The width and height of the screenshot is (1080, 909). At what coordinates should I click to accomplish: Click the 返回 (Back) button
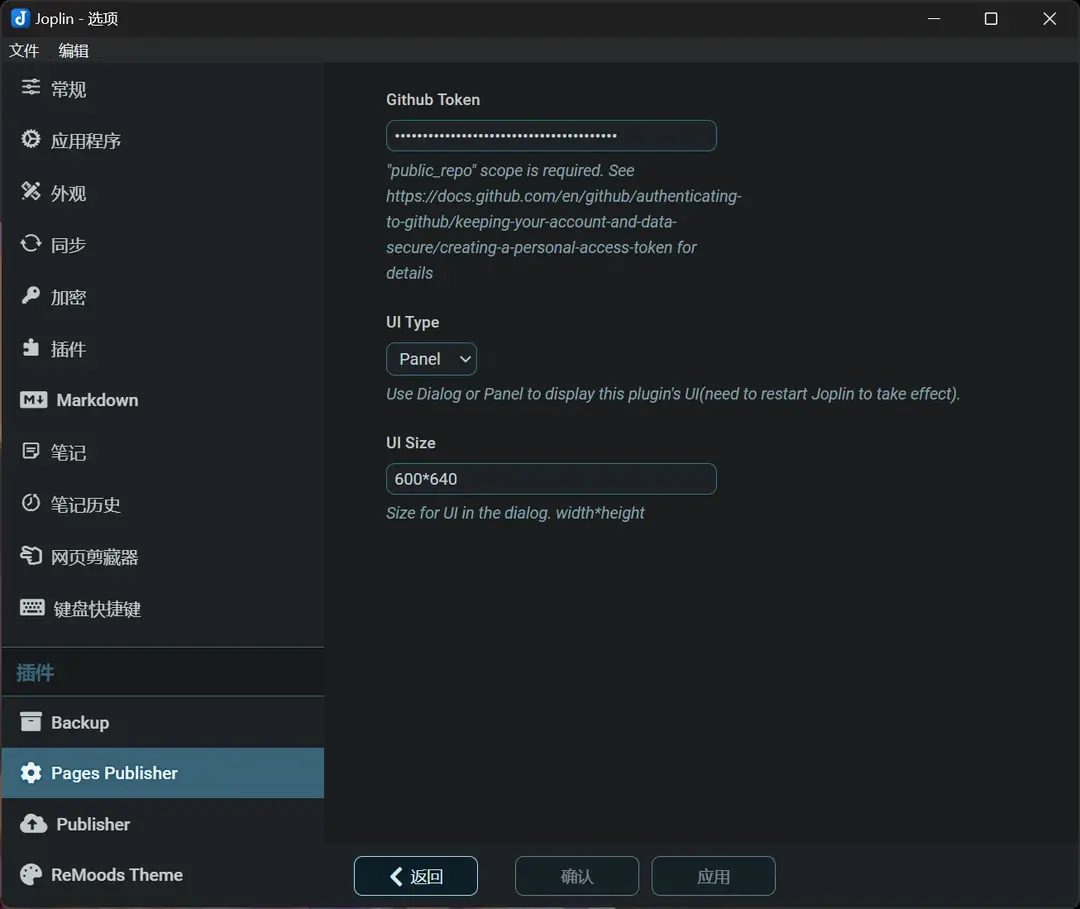(415, 875)
